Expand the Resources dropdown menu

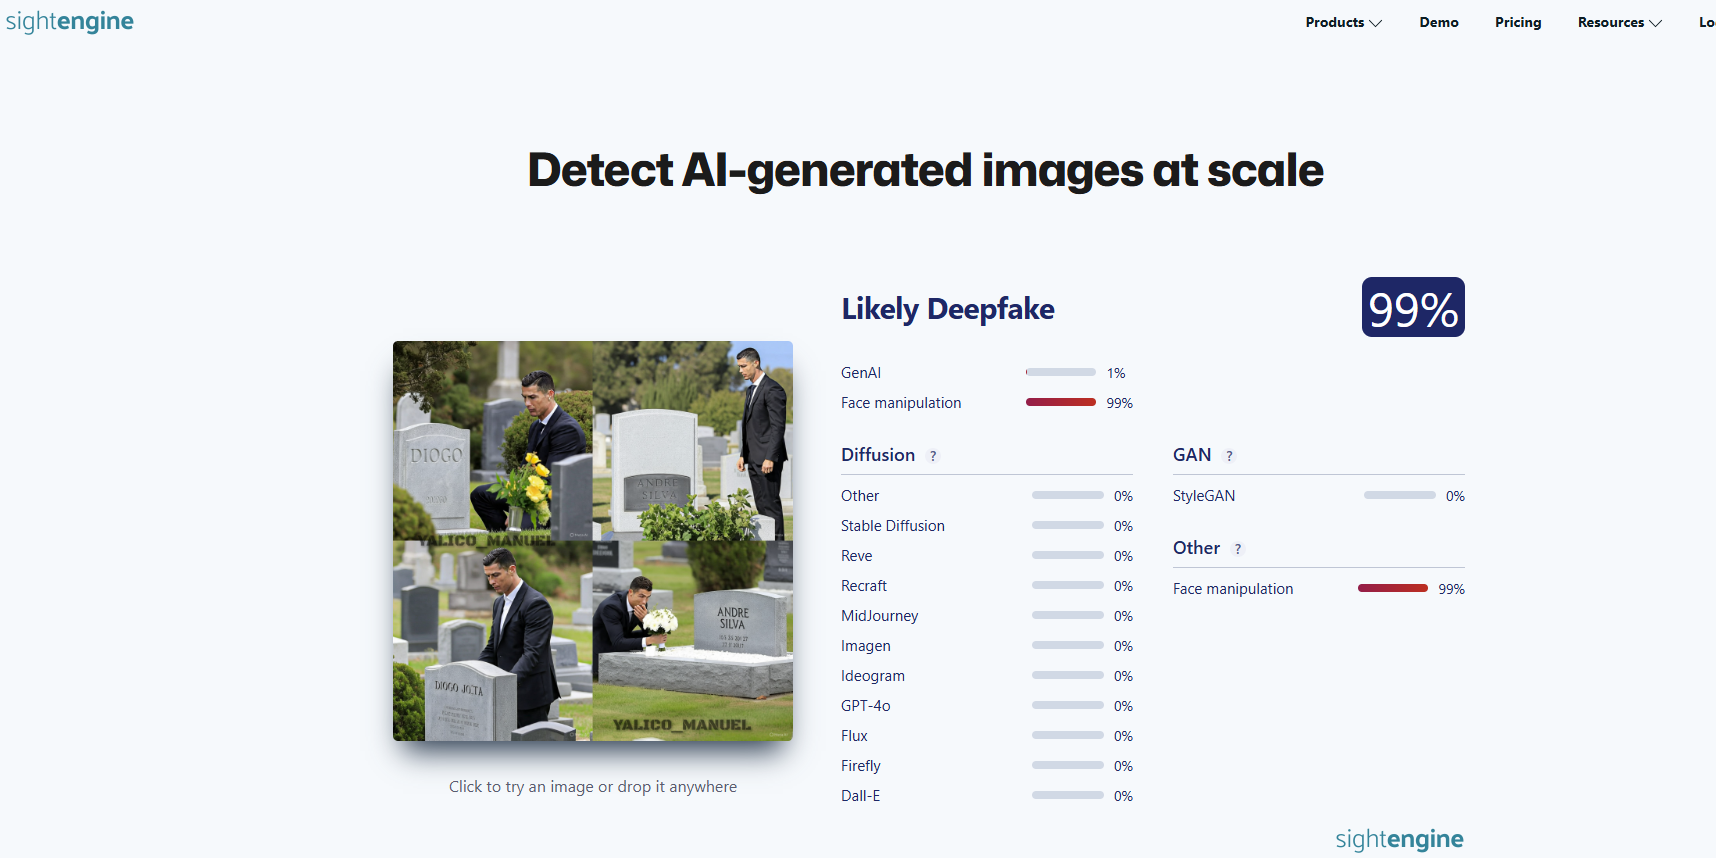(1619, 22)
